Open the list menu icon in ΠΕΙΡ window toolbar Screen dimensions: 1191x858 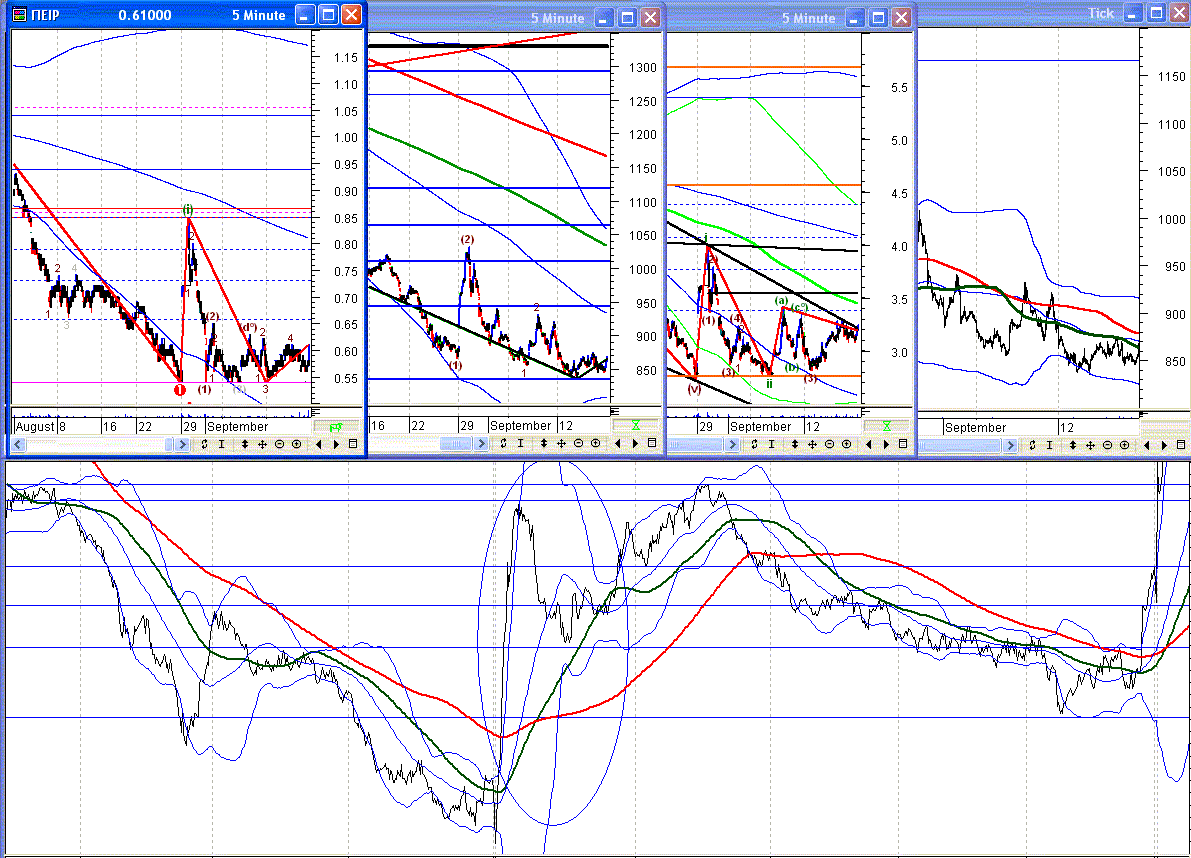click(x=352, y=443)
